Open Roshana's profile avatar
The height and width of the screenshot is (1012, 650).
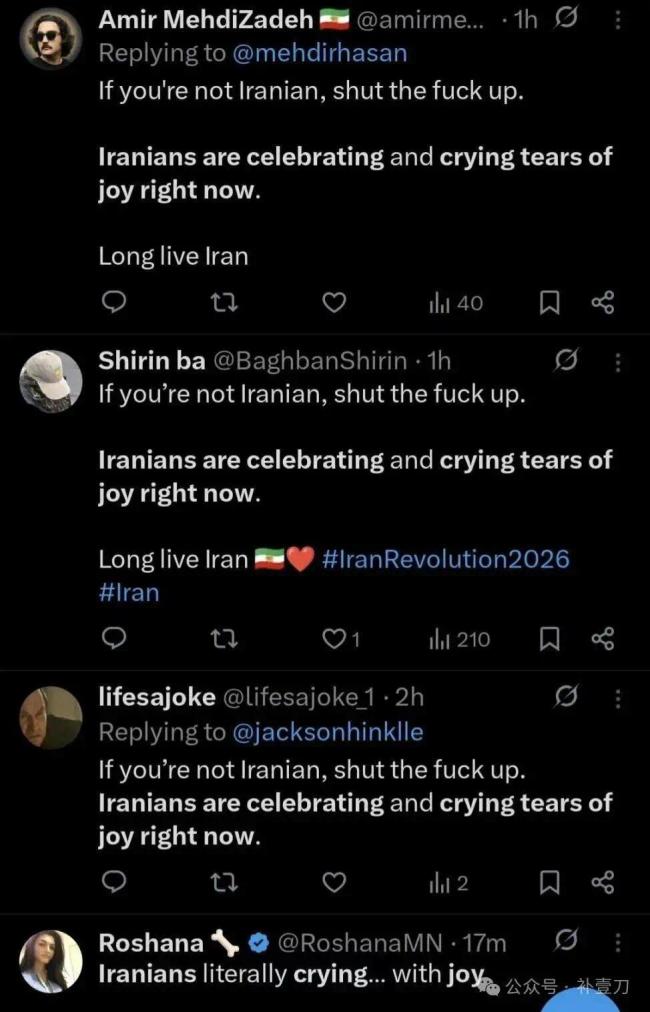[51, 961]
